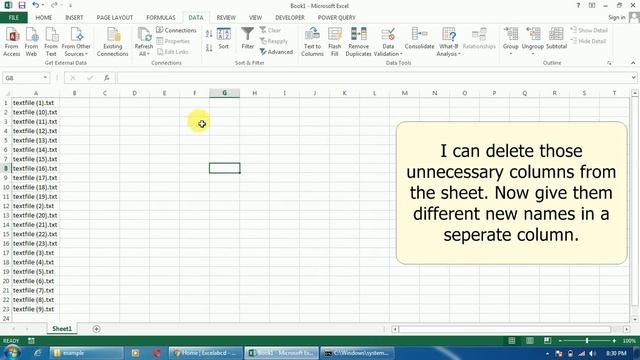
Task: Click into the formula bar
Action: pos(373,78)
